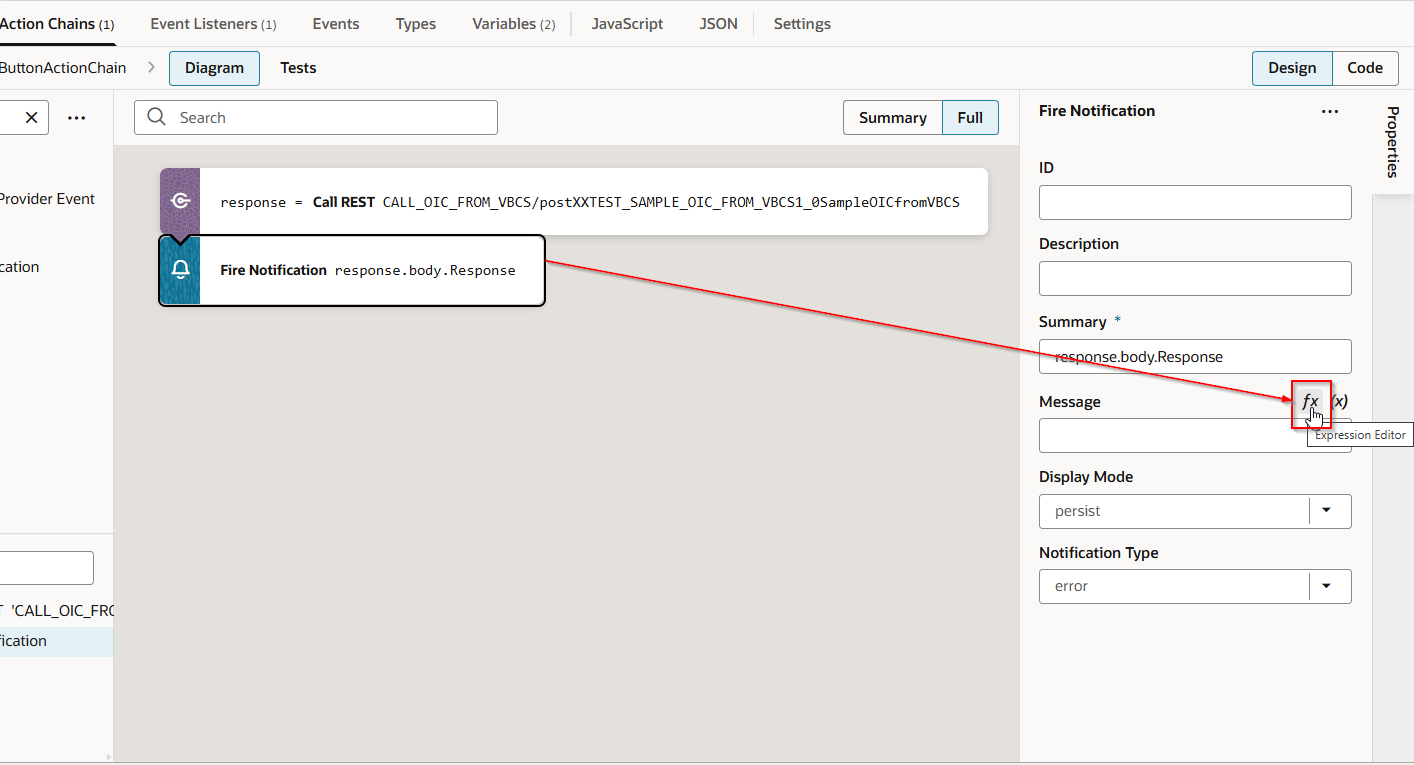Viewport: 1414px width, 765px height.
Task: Open the Variables tab
Action: tap(513, 24)
